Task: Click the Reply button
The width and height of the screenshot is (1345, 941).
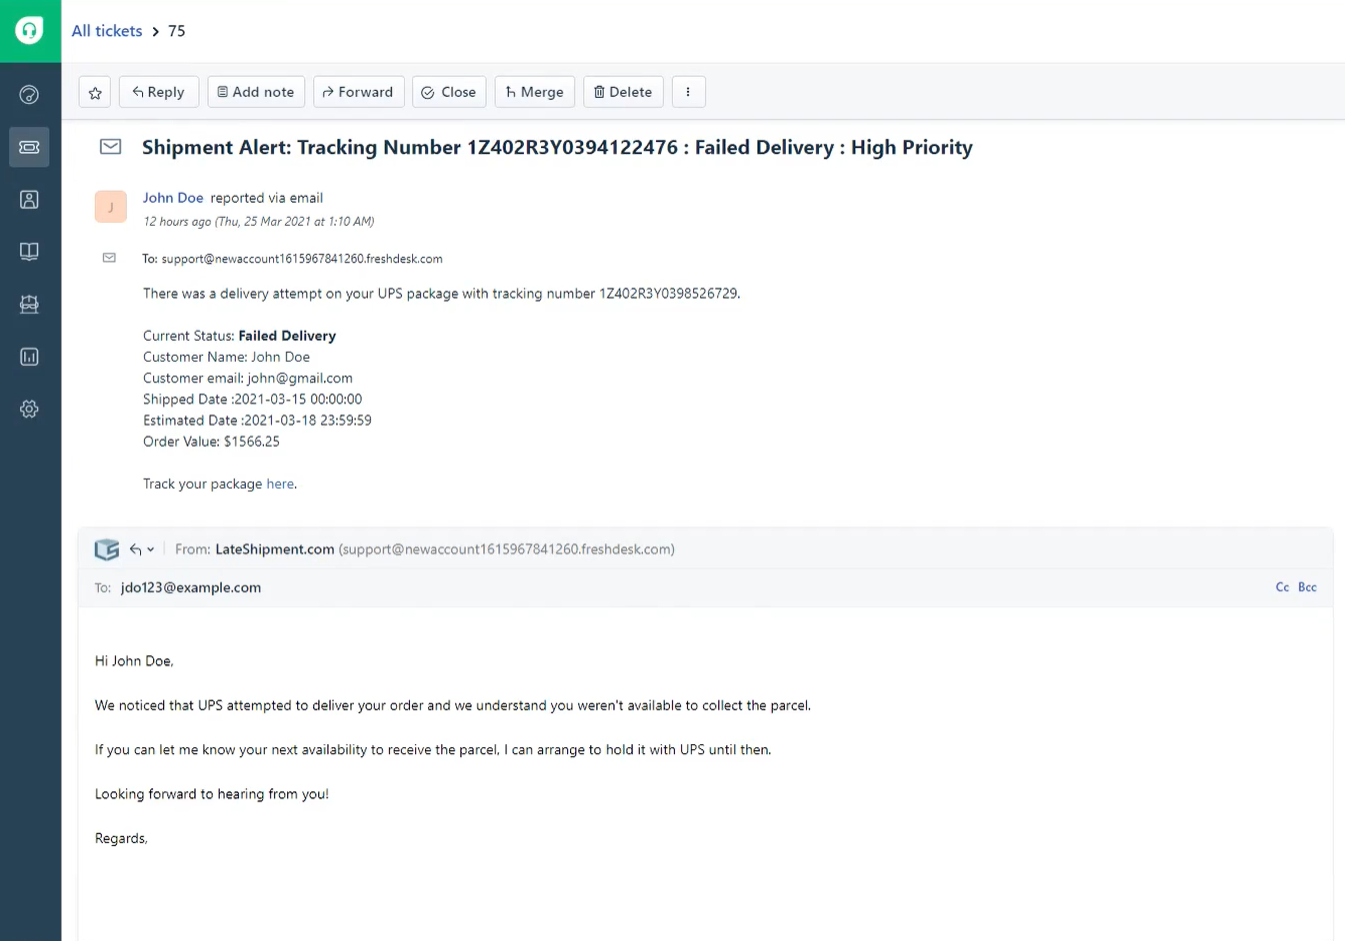Action: point(158,91)
